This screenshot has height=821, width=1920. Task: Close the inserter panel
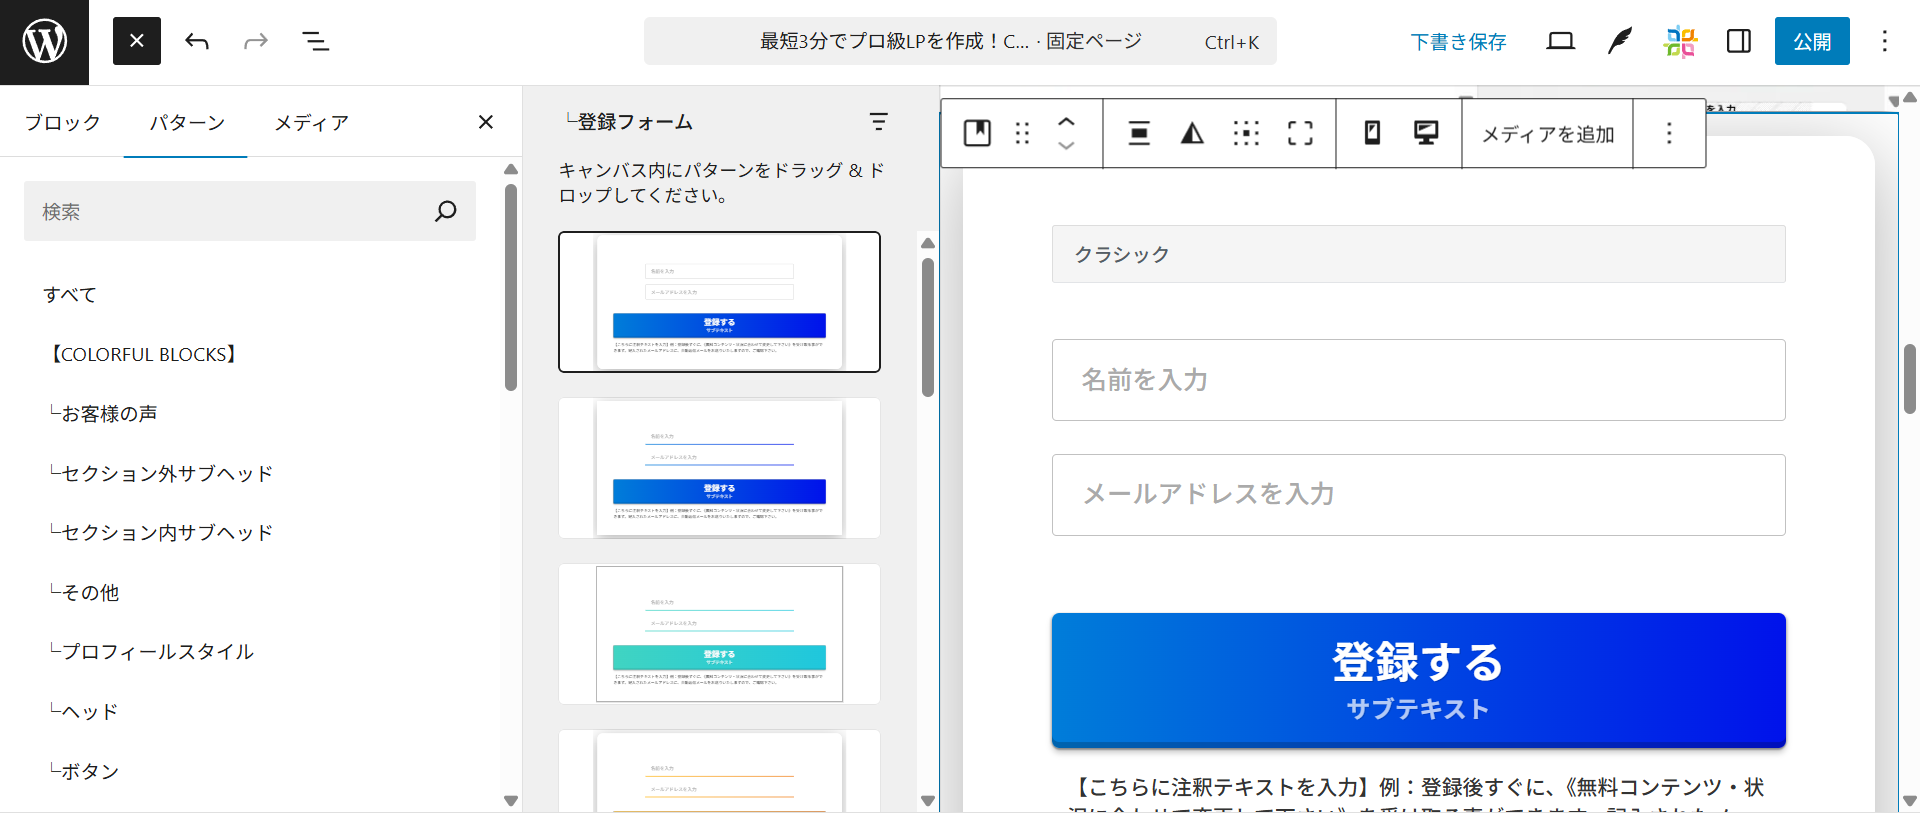click(486, 122)
